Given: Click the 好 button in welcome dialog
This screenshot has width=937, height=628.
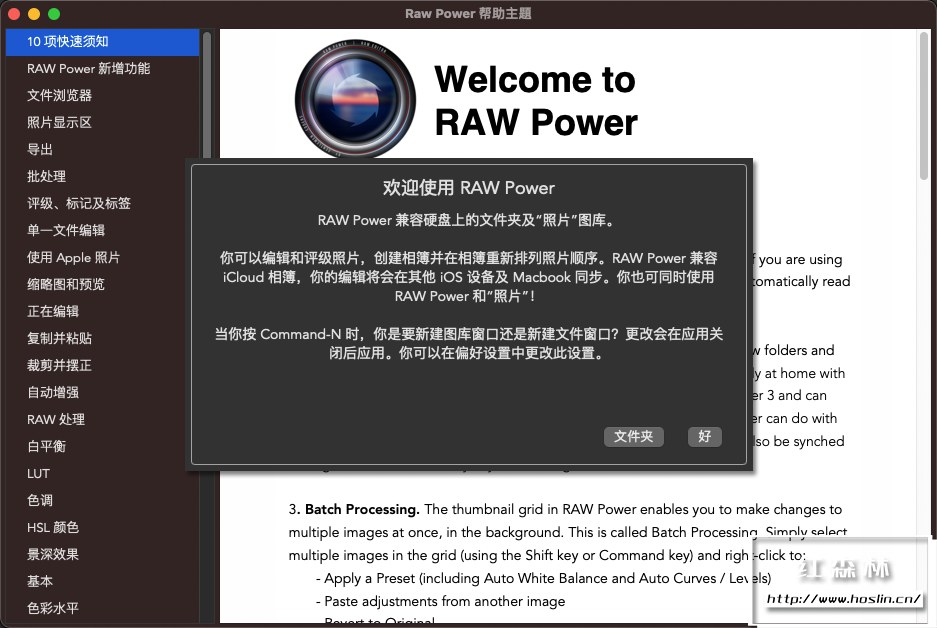Looking at the screenshot, I should tap(705, 436).
